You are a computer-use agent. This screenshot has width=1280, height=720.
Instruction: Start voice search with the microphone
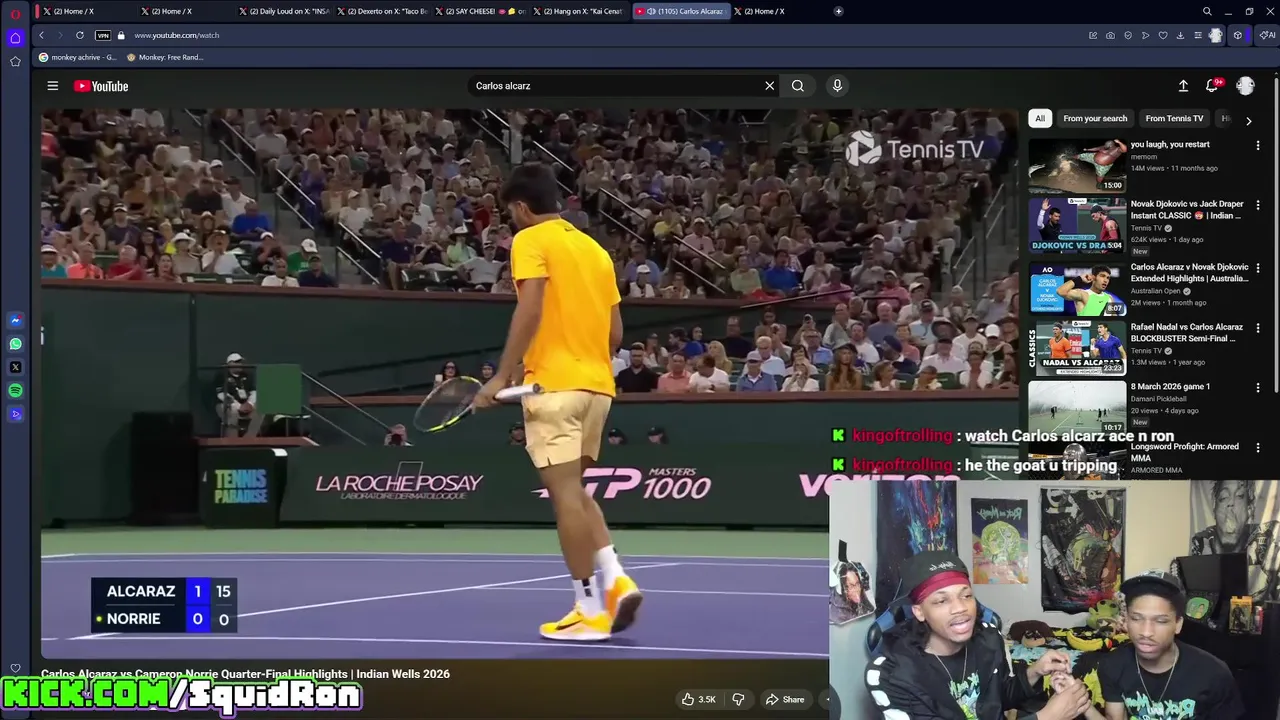coord(837,86)
